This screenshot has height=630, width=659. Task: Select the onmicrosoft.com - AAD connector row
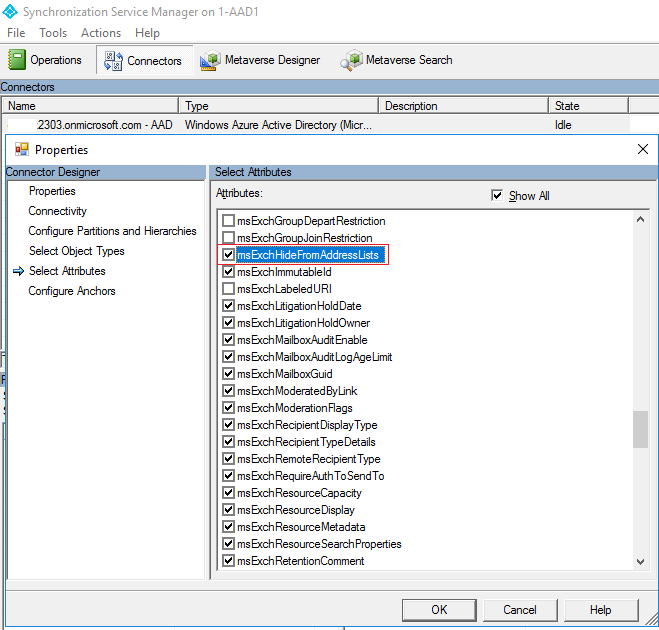316,125
